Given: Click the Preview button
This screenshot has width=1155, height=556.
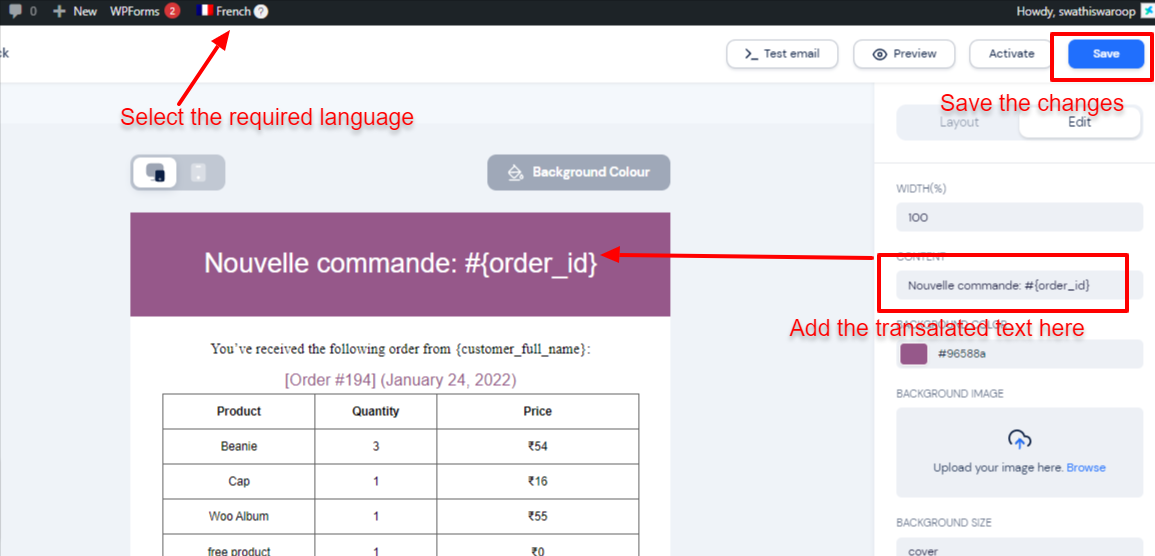Looking at the screenshot, I should [904, 54].
